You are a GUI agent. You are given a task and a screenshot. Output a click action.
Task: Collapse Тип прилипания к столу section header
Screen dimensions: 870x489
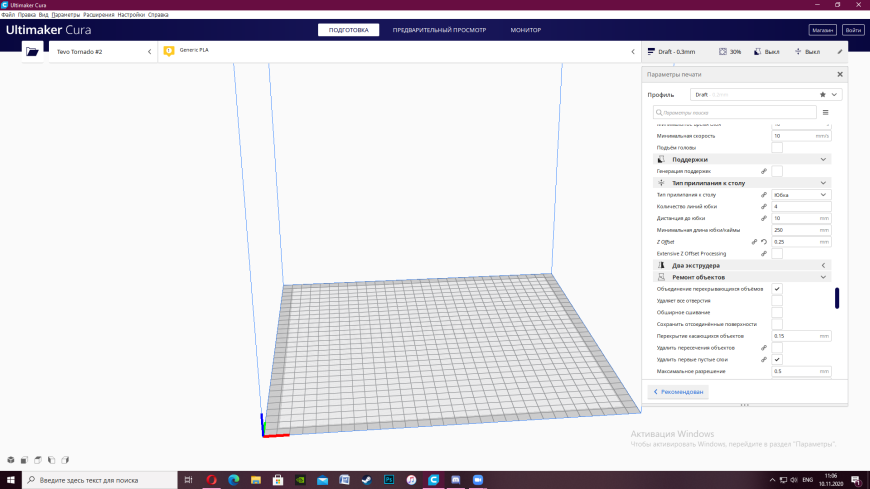tap(742, 183)
